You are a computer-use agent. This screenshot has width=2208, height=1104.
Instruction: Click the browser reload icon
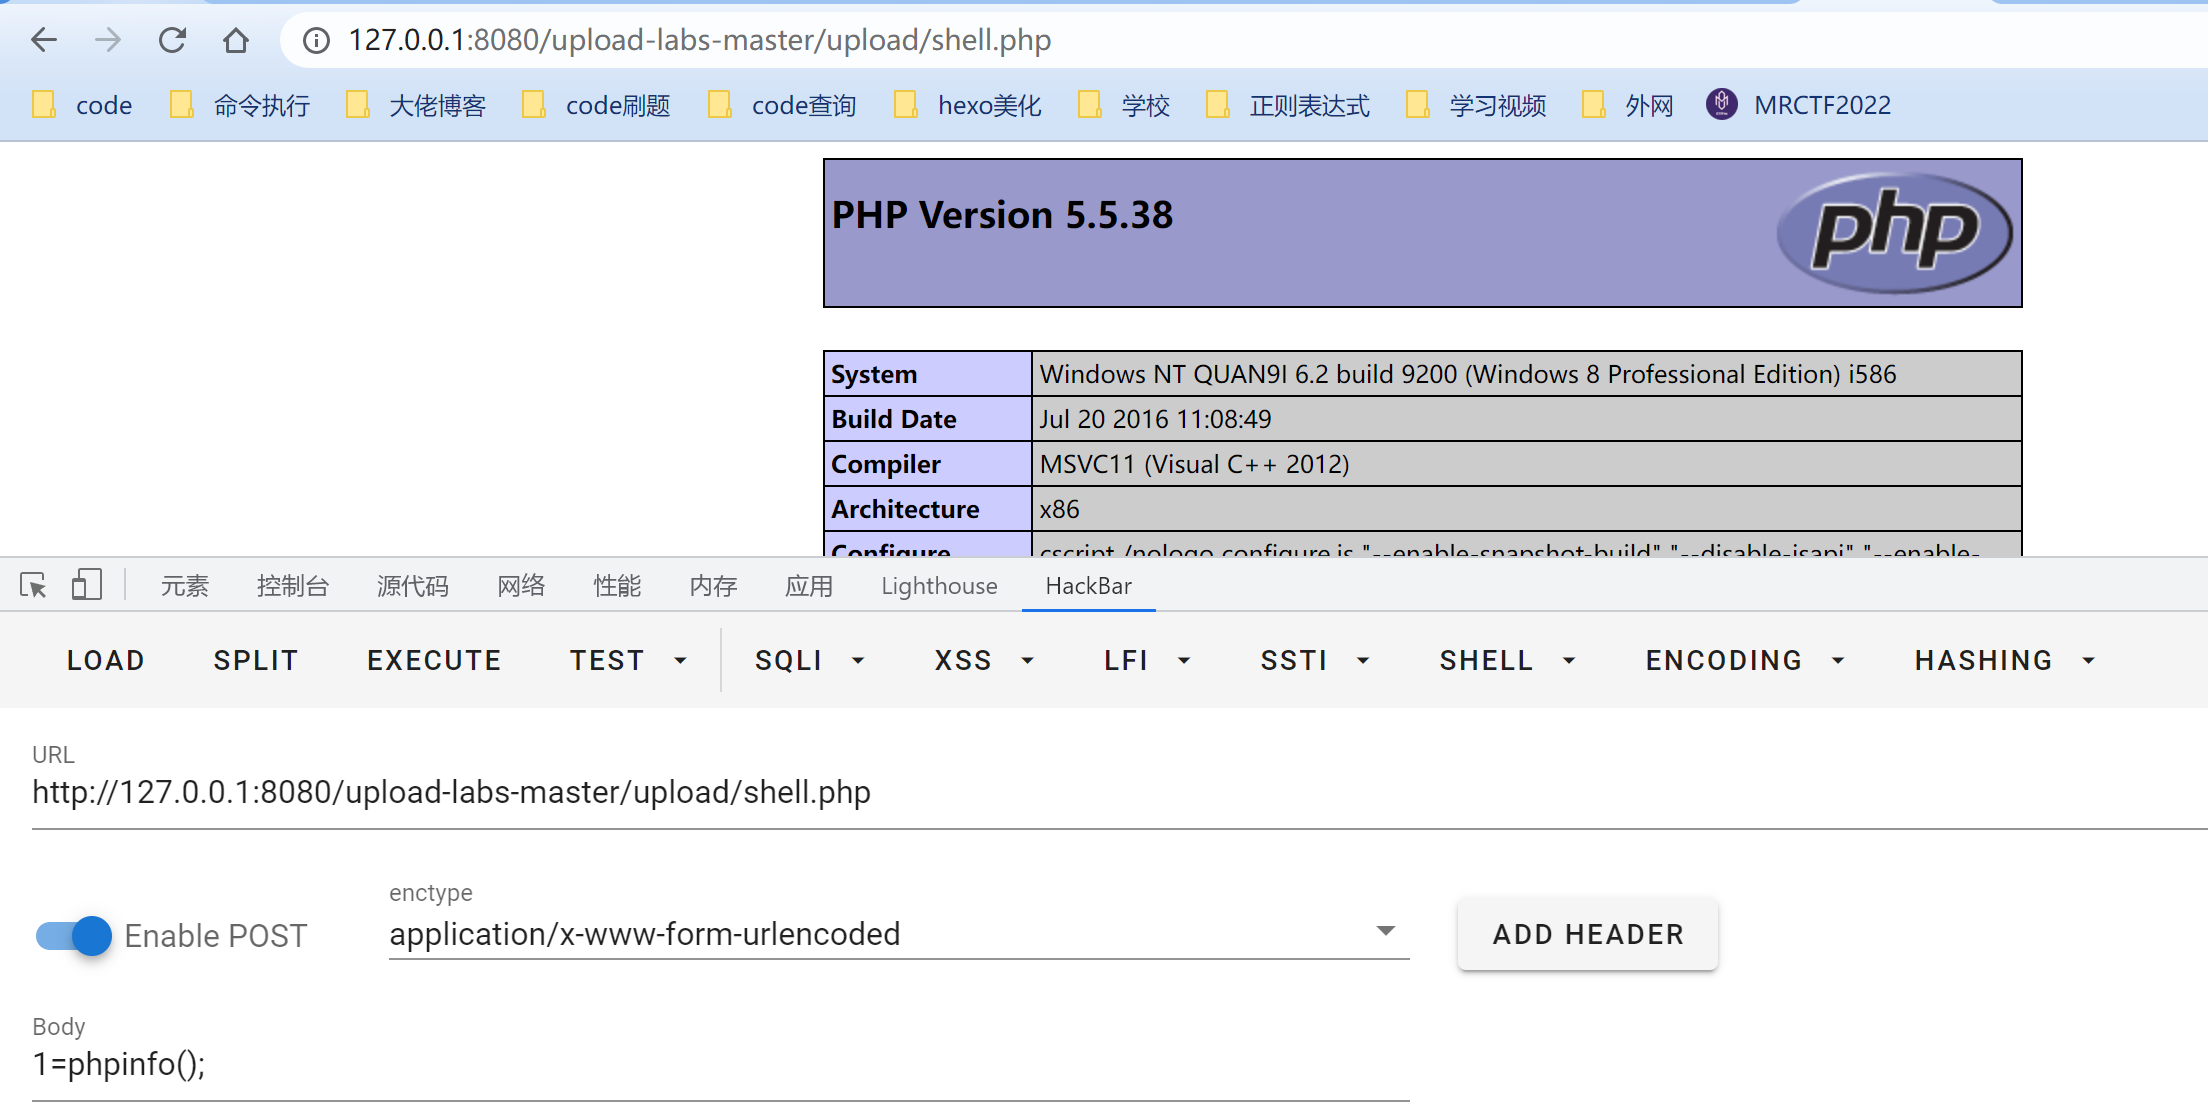[x=172, y=40]
